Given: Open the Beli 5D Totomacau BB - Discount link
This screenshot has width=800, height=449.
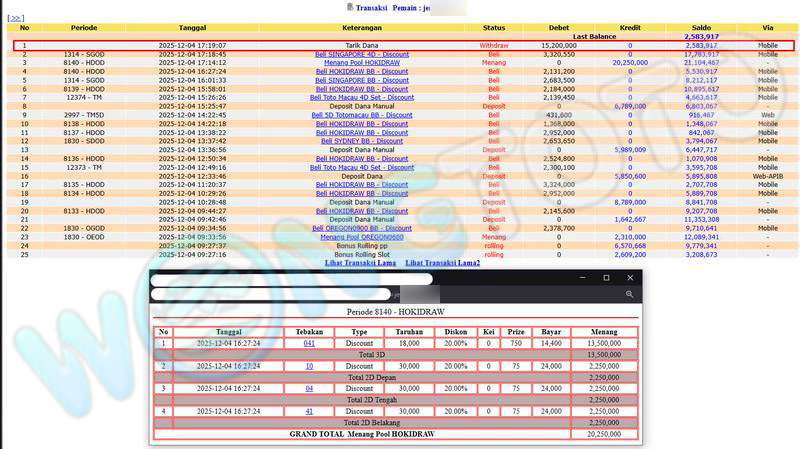Looking at the screenshot, I should tap(361, 115).
